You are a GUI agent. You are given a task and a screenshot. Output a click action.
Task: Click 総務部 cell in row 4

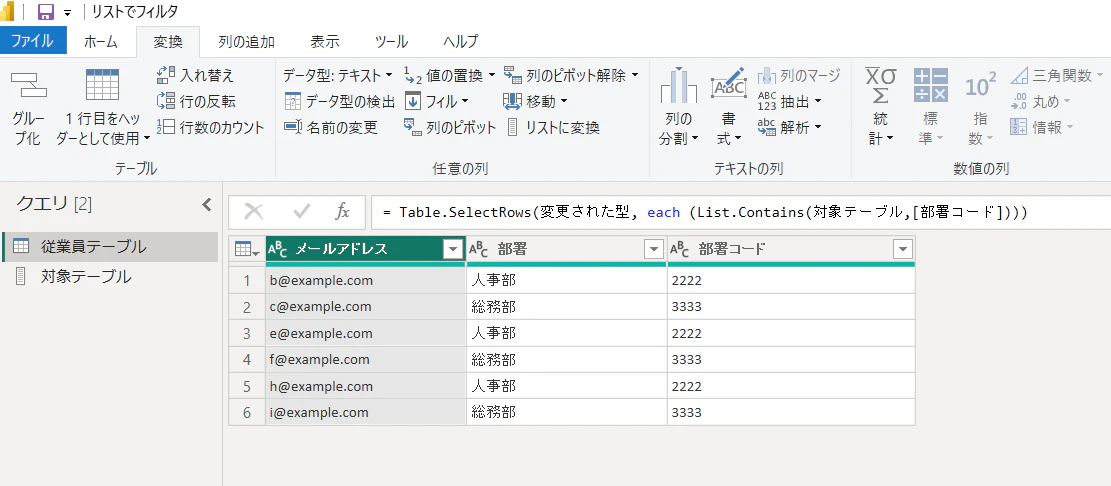[x=566, y=360]
